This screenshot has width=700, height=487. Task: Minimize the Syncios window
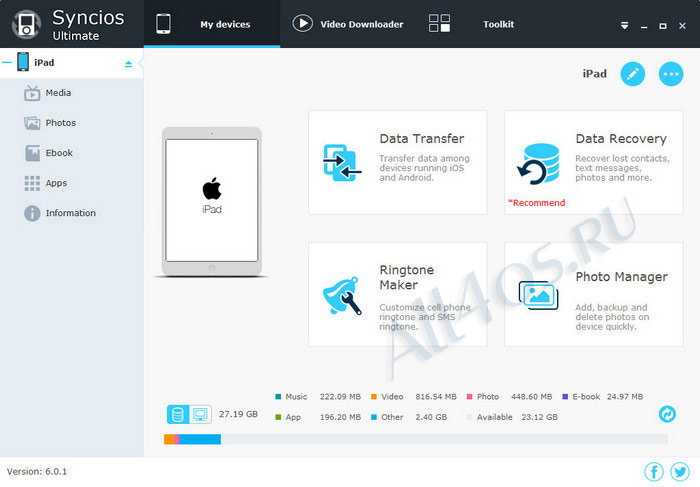point(644,27)
